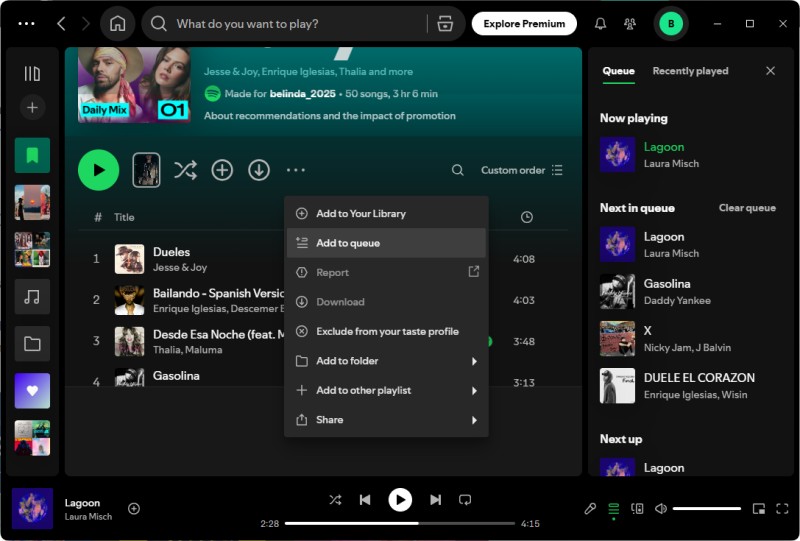Open the three-dot app menu
The width and height of the screenshot is (800, 541).
[x=27, y=23]
